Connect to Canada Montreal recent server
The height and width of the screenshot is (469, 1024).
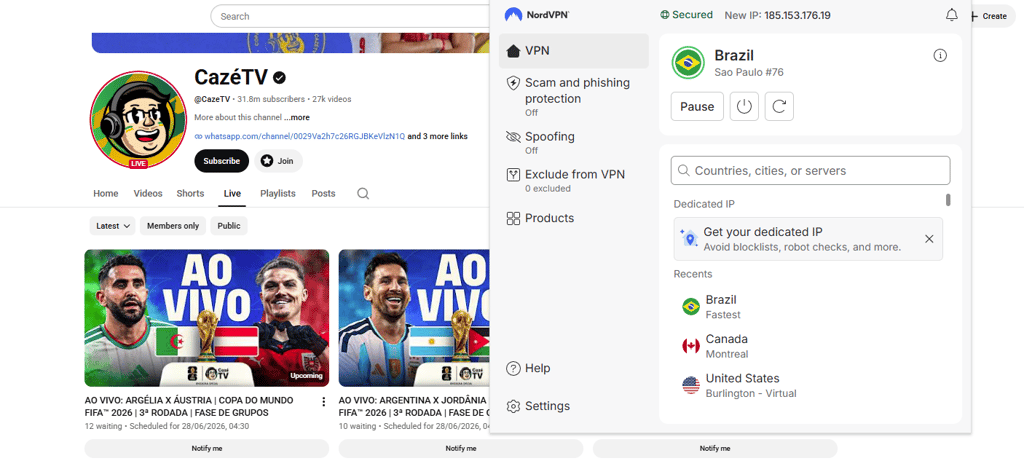[810, 346]
